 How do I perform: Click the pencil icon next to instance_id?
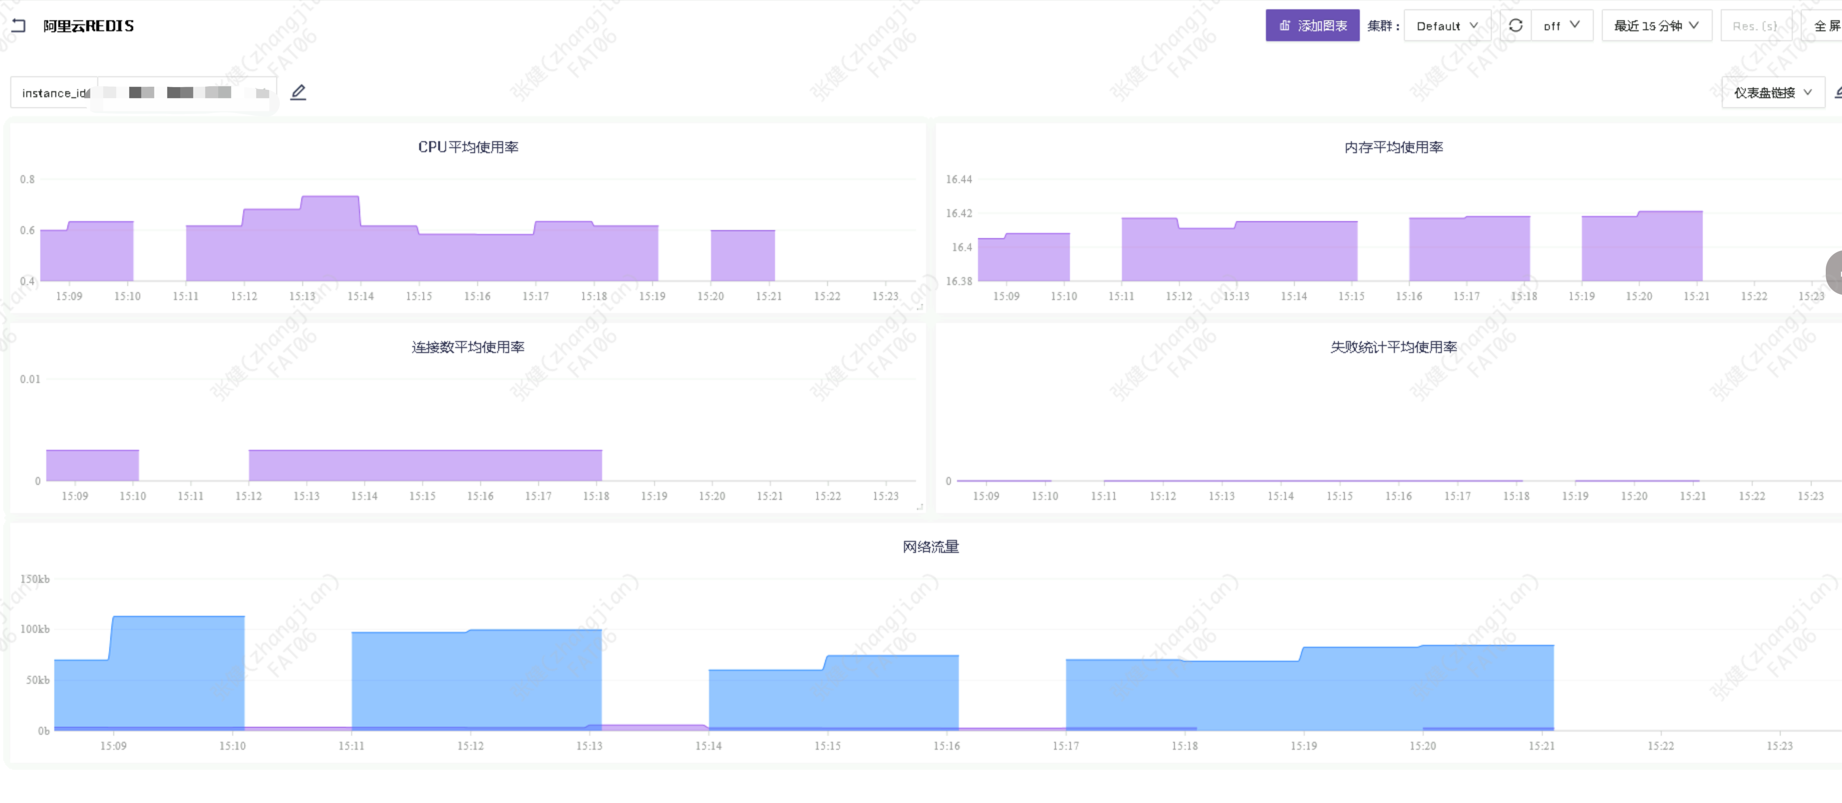click(298, 93)
